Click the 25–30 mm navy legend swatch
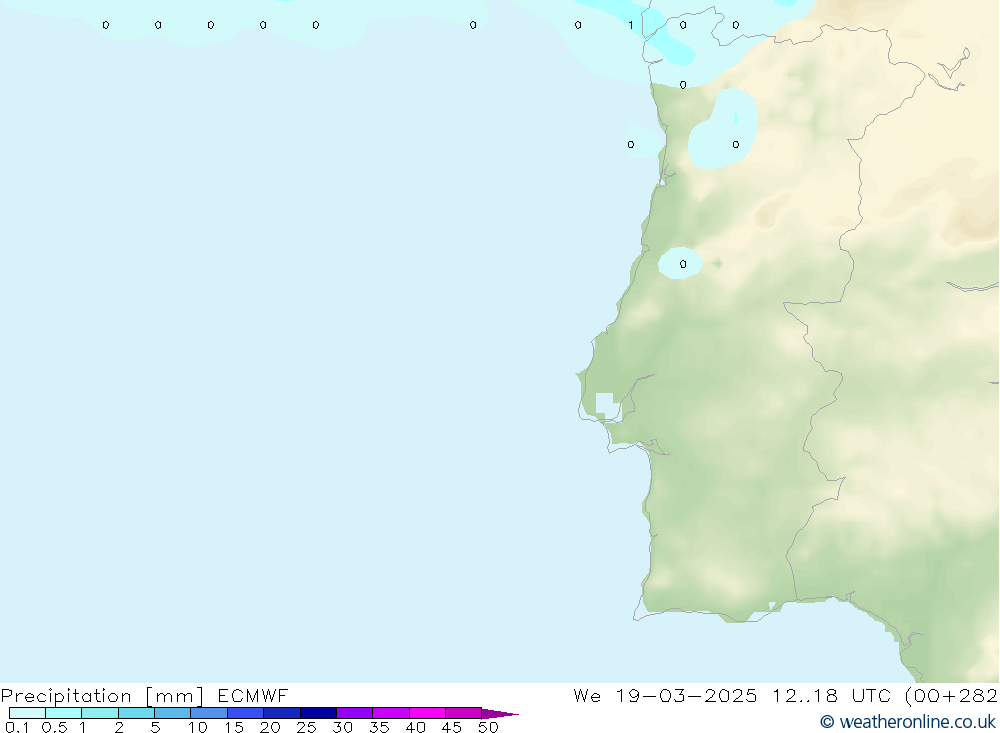Viewport: 1000px width, 733px height. [x=318, y=713]
